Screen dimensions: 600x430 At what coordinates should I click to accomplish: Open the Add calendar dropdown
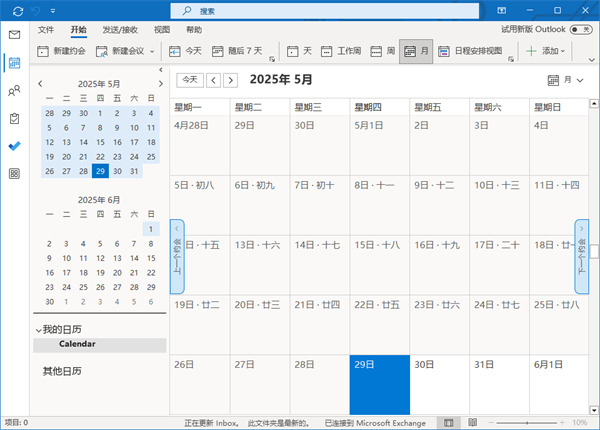click(x=545, y=51)
